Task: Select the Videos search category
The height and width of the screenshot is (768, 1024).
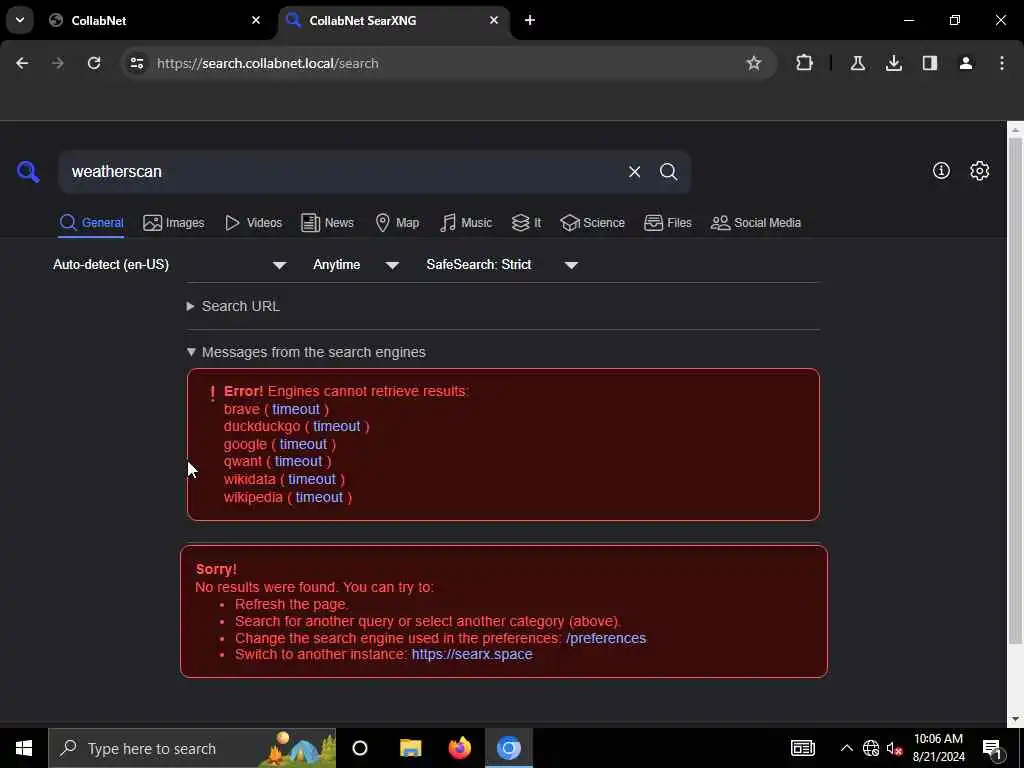Action: [x=253, y=223]
